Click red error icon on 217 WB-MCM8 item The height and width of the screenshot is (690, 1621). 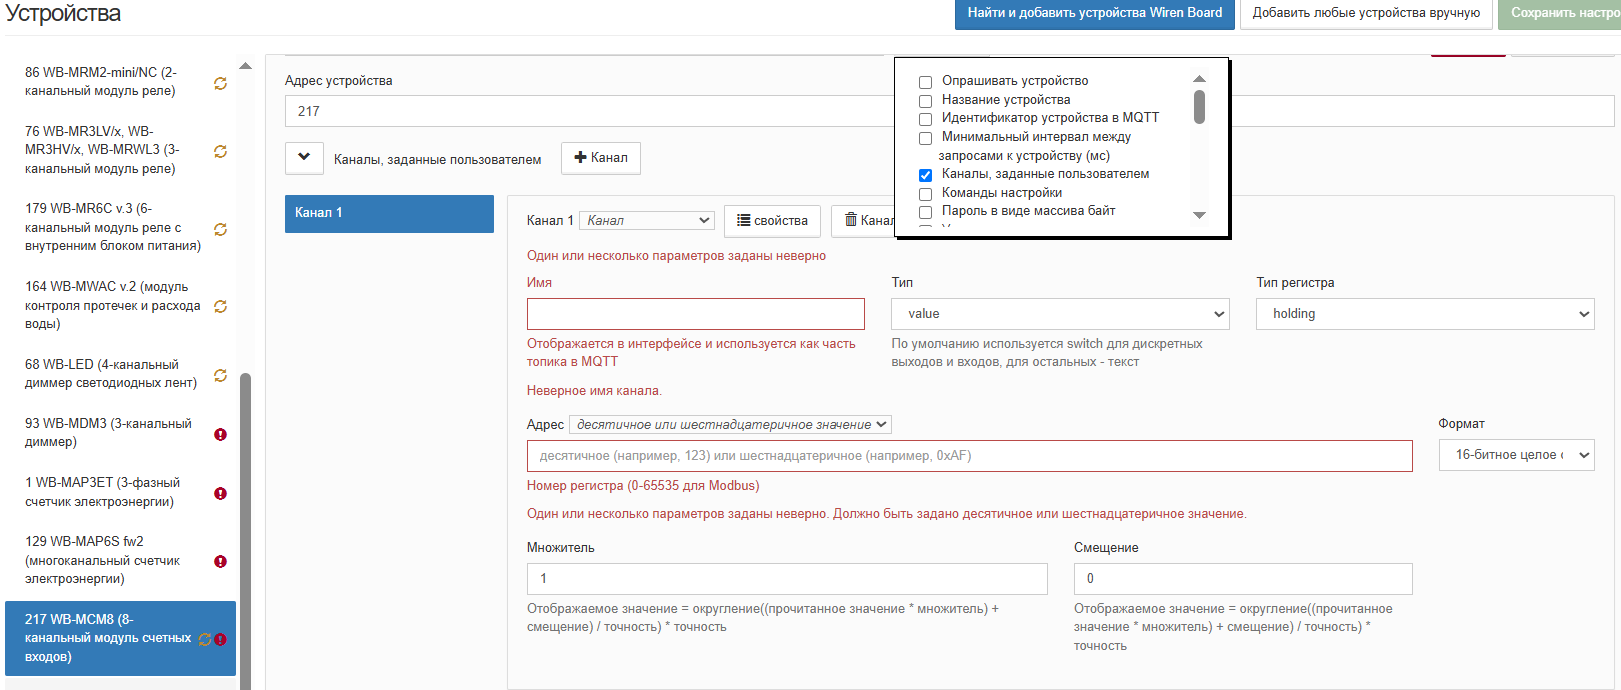(x=220, y=640)
